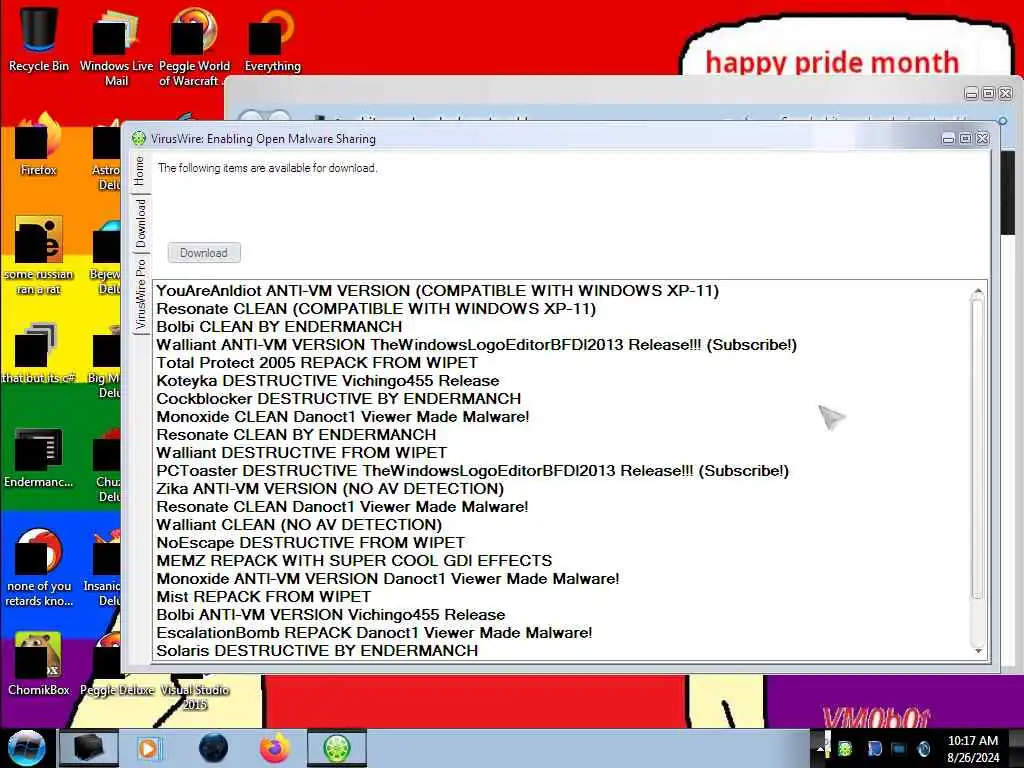Image resolution: width=1024 pixels, height=768 pixels.
Task: Switch to the VirusWire Pro tab
Action: pos(141,294)
